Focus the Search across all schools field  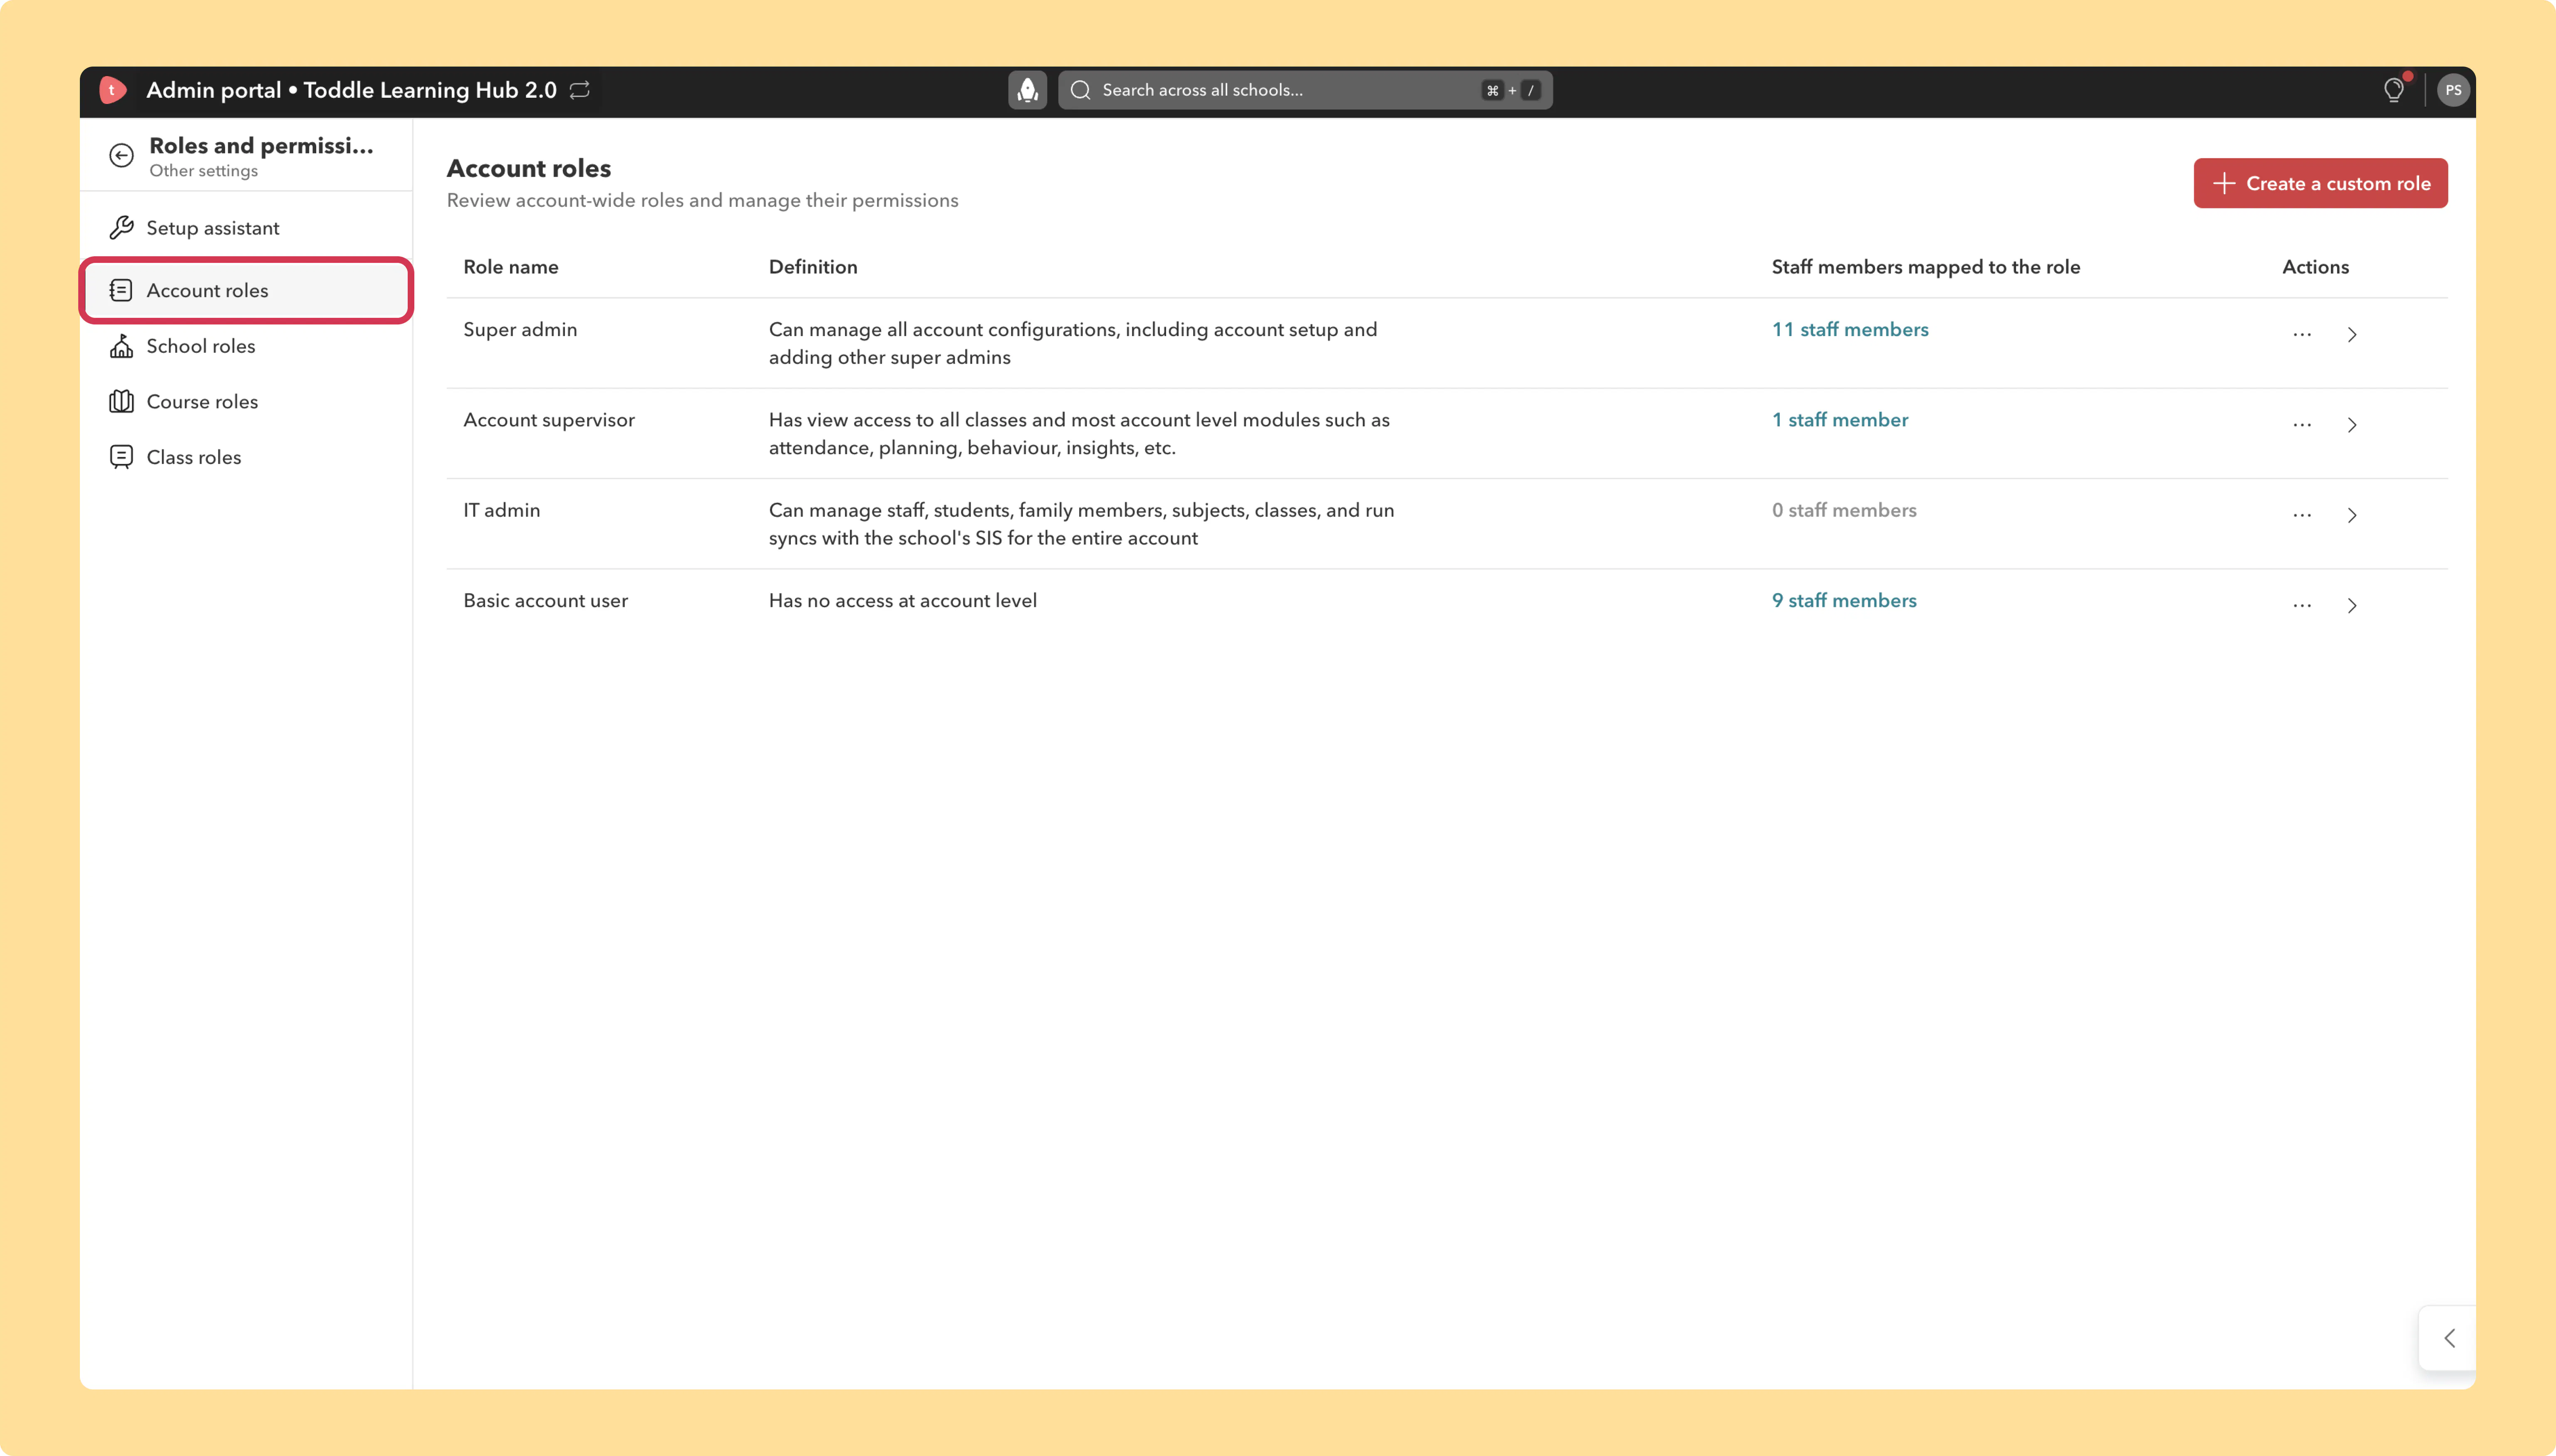(1305, 90)
